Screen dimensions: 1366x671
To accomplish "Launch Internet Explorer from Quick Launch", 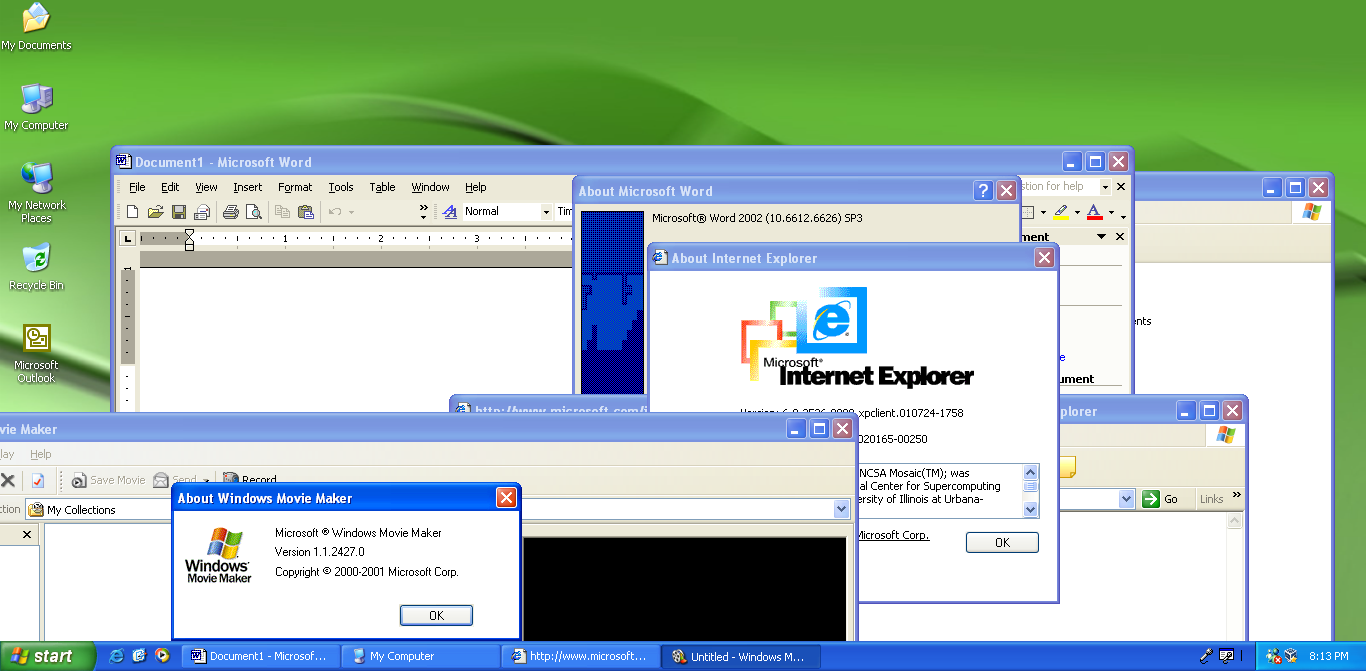I will (117, 656).
